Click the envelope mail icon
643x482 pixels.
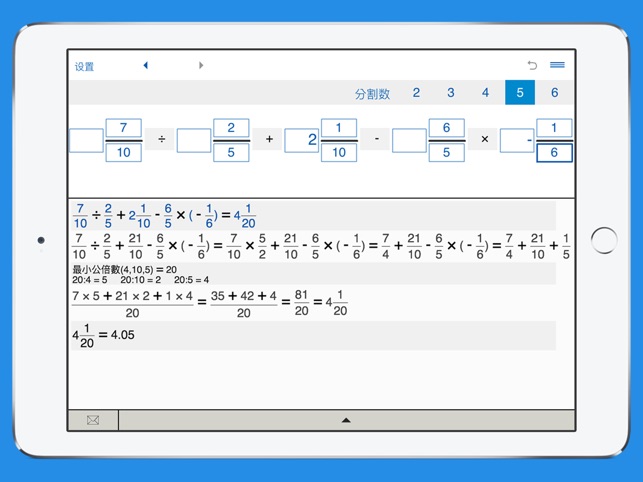coord(93,420)
